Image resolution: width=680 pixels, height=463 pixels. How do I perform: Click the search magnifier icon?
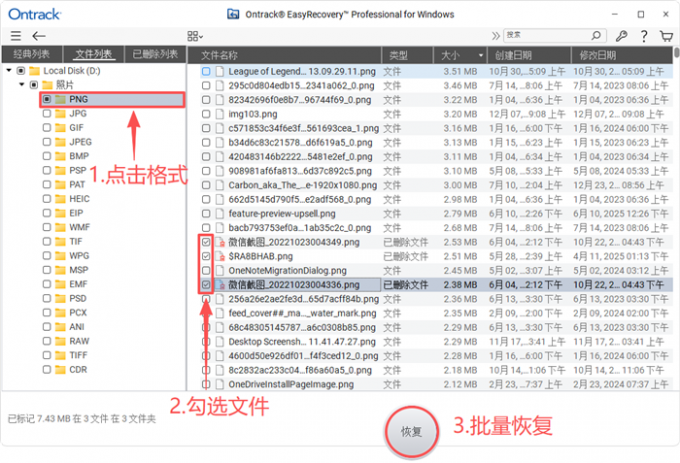point(596,35)
